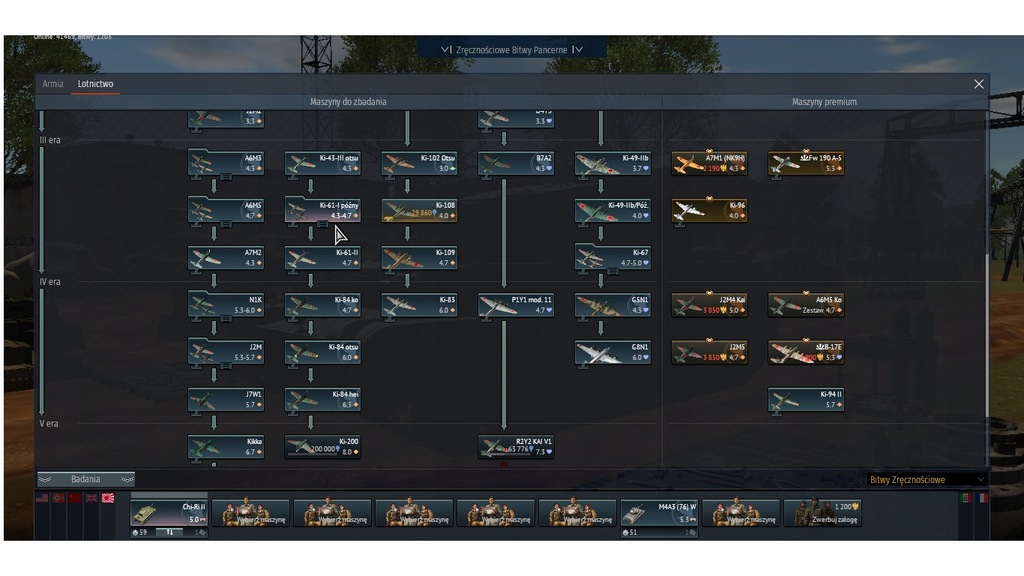Select the A6M5 aircraft card
This screenshot has height=576, width=1024.
click(x=226, y=210)
